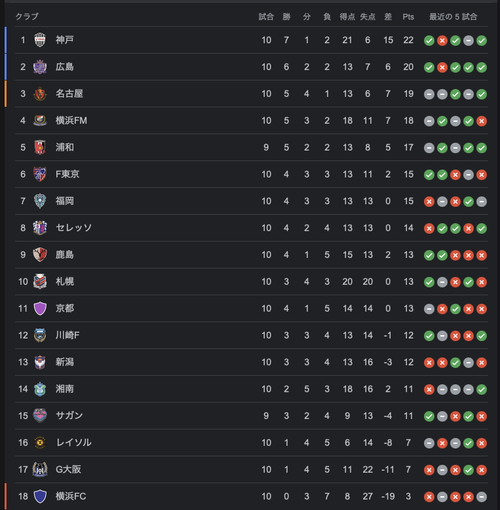This screenshot has width=500, height=510.
Task: Click Yokohama FM's latest loss cross icon
Action: pos(481,121)
